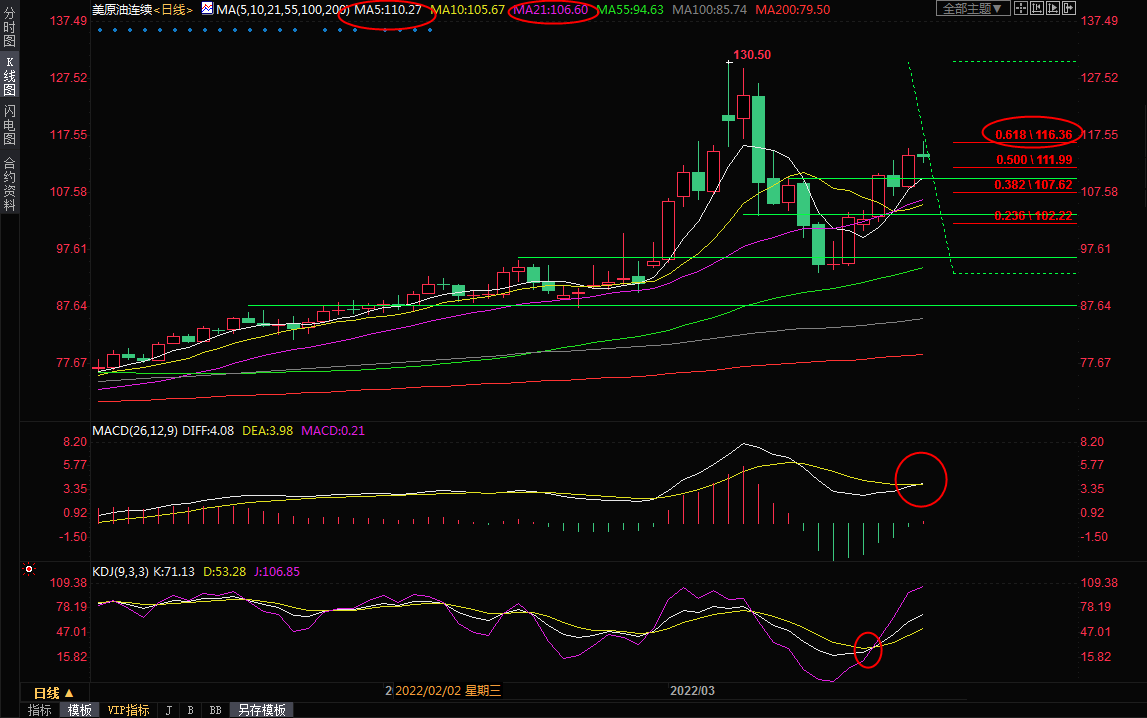Switch to the 闪电图 side tab
This screenshot has height=718, width=1147.
click(9, 124)
